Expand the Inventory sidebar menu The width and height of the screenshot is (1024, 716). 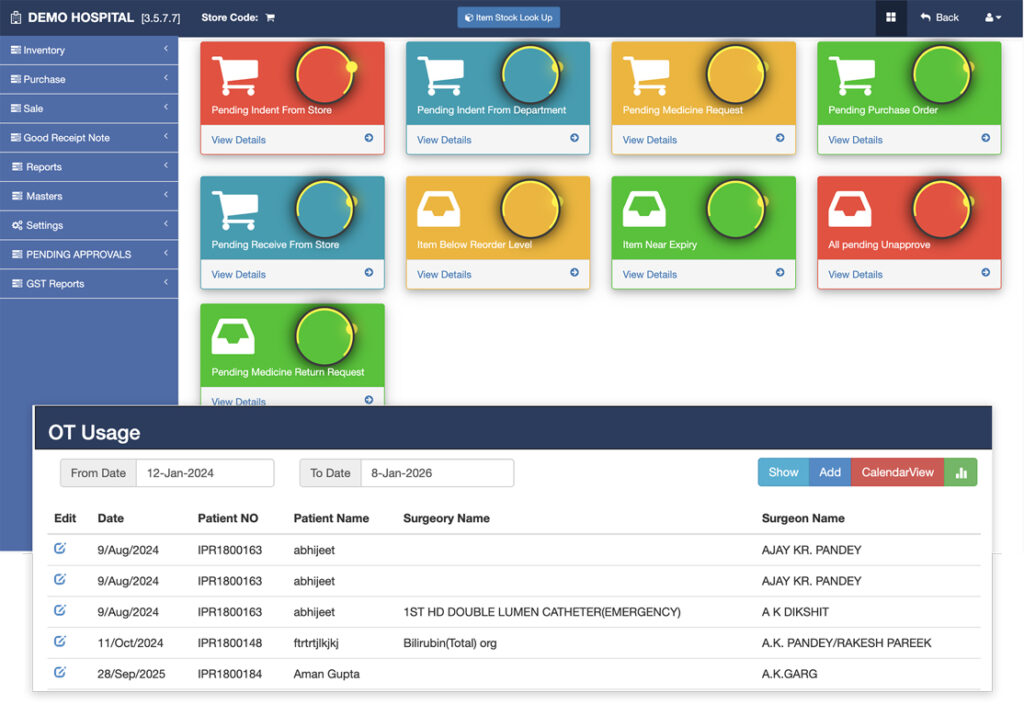coord(89,50)
